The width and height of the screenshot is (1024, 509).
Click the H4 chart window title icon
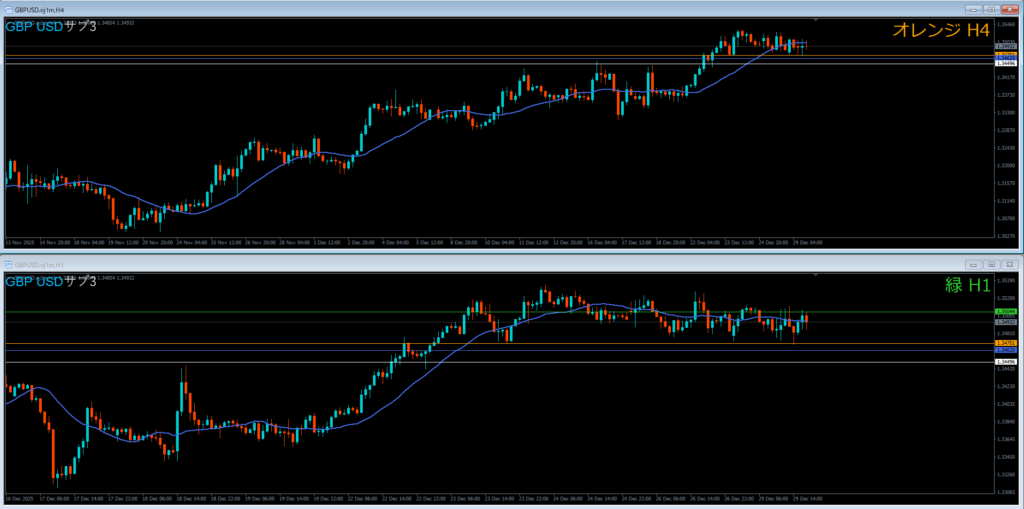[8, 9]
